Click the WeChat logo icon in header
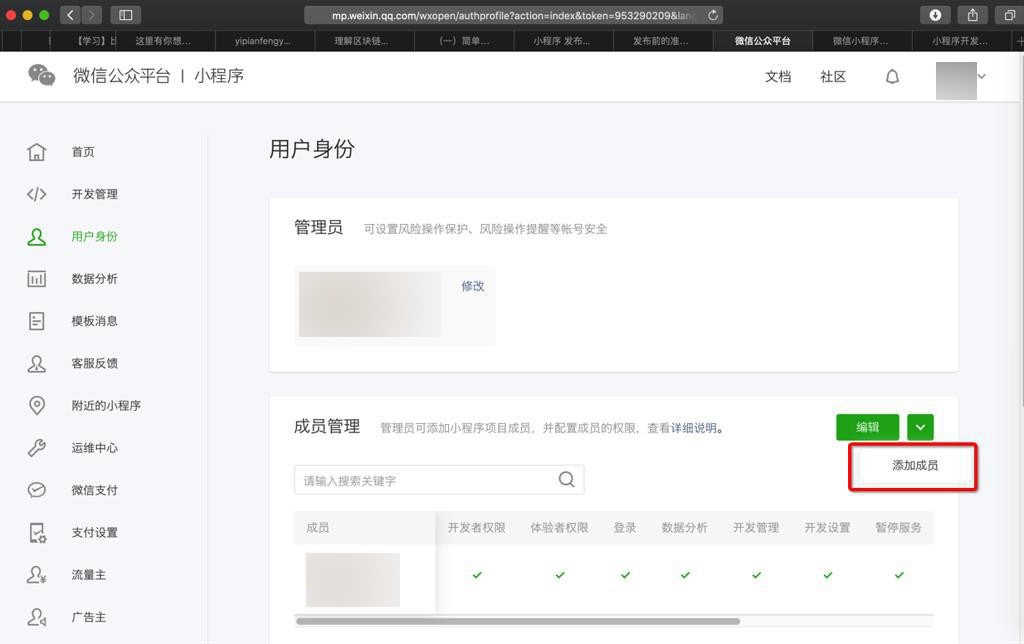This screenshot has width=1024, height=644. tap(41, 75)
